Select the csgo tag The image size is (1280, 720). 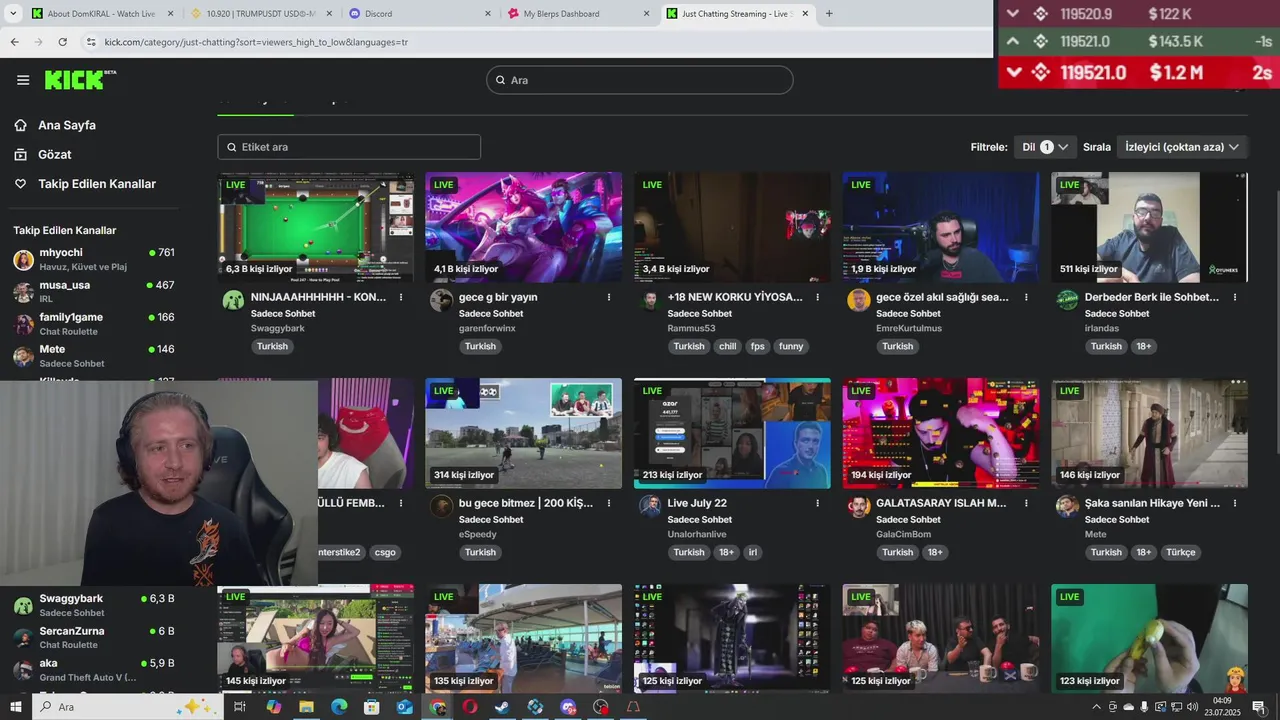point(385,552)
